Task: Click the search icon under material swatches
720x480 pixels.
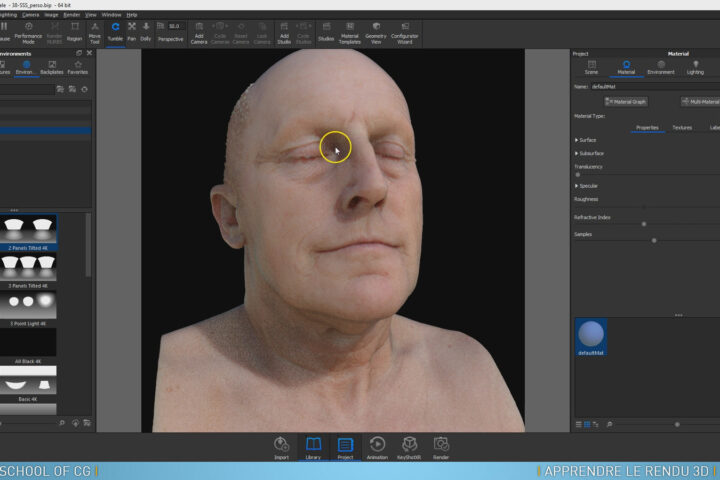Action: (609, 424)
